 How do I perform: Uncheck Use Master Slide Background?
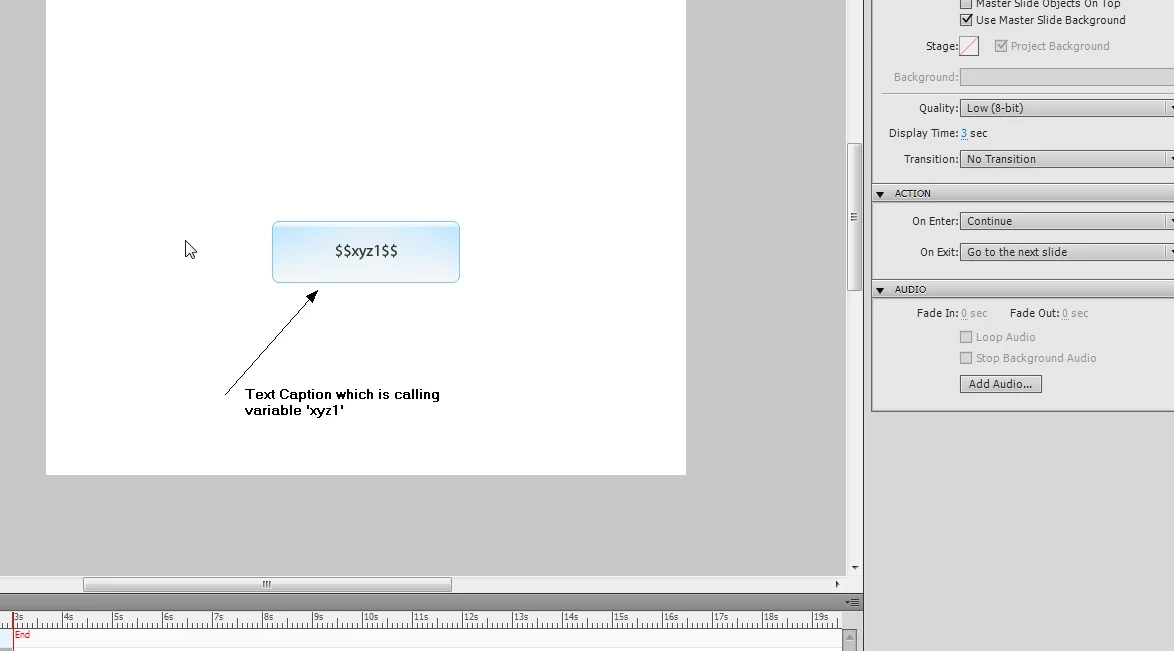(x=966, y=20)
